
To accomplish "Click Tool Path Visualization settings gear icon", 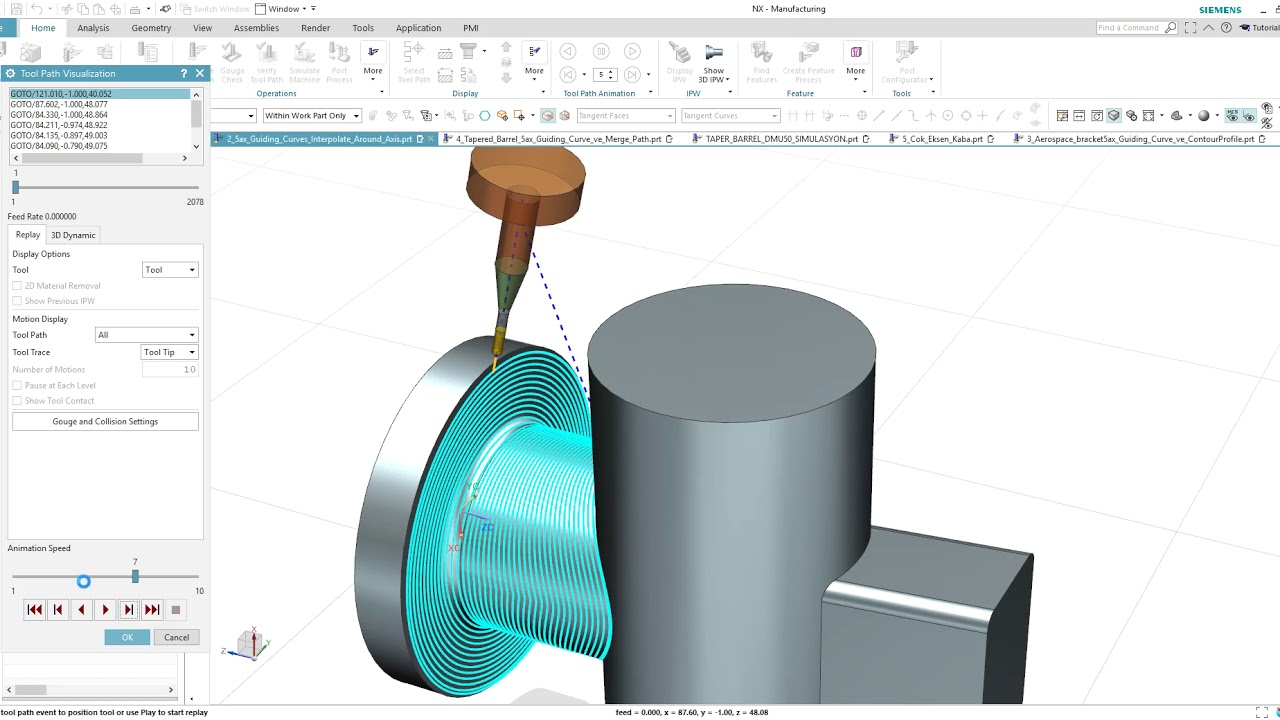I will pyautogui.click(x=9, y=73).
